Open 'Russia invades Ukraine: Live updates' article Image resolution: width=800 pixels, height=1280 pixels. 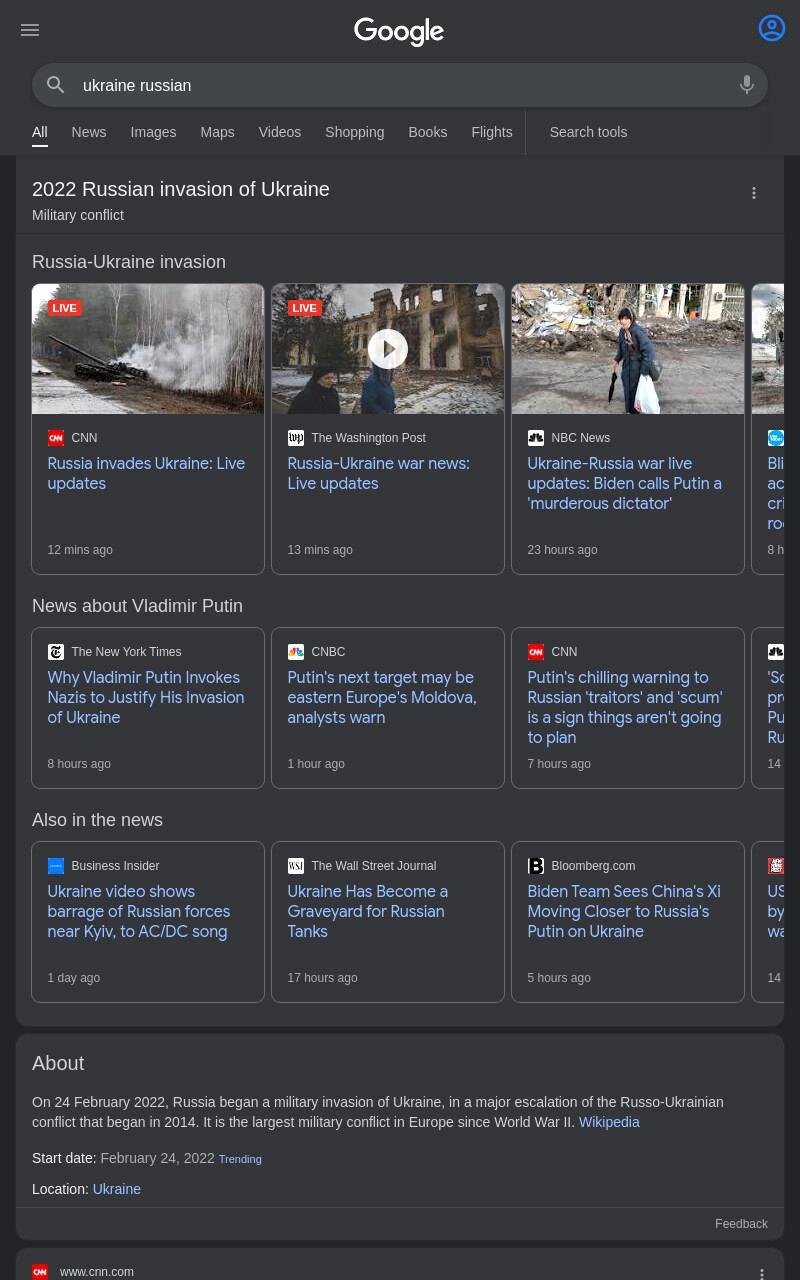pyautogui.click(x=146, y=474)
